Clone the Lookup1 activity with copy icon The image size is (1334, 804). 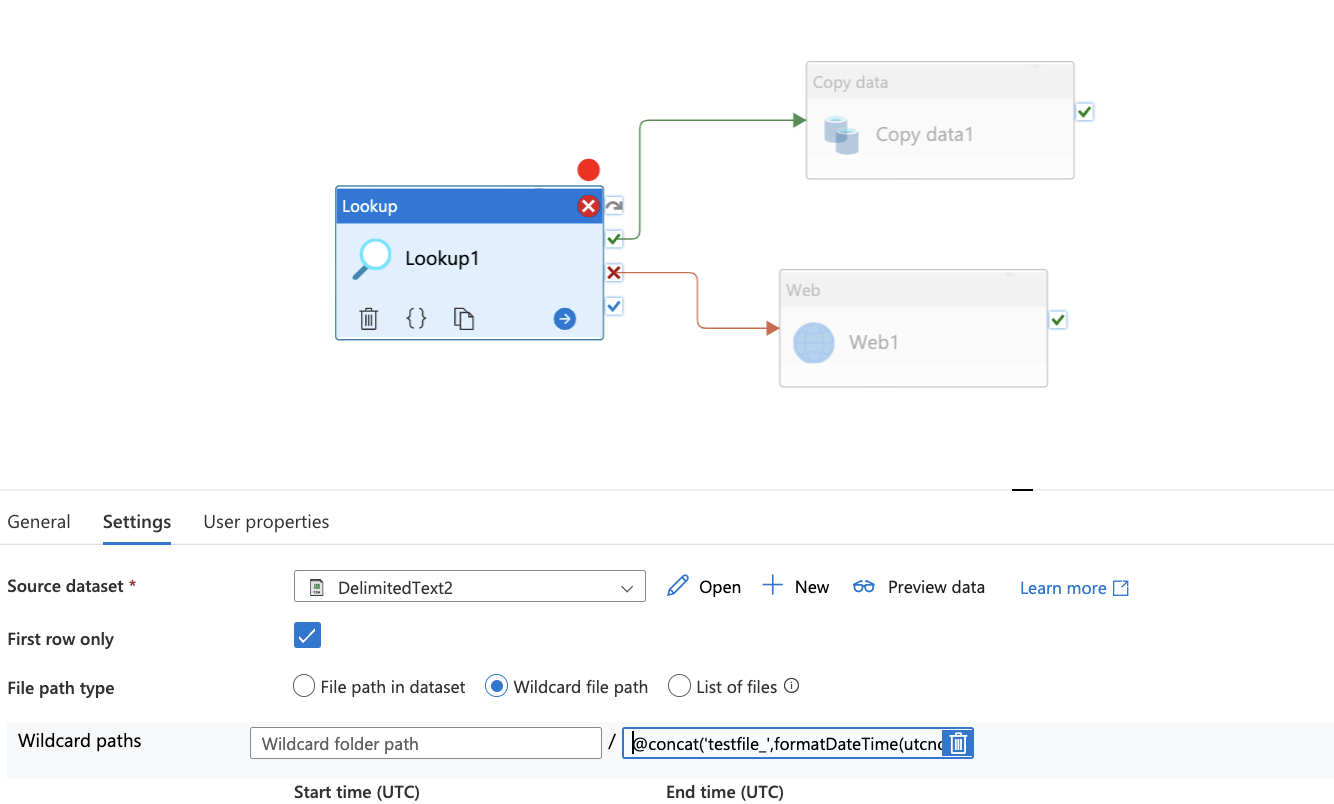[x=464, y=319]
